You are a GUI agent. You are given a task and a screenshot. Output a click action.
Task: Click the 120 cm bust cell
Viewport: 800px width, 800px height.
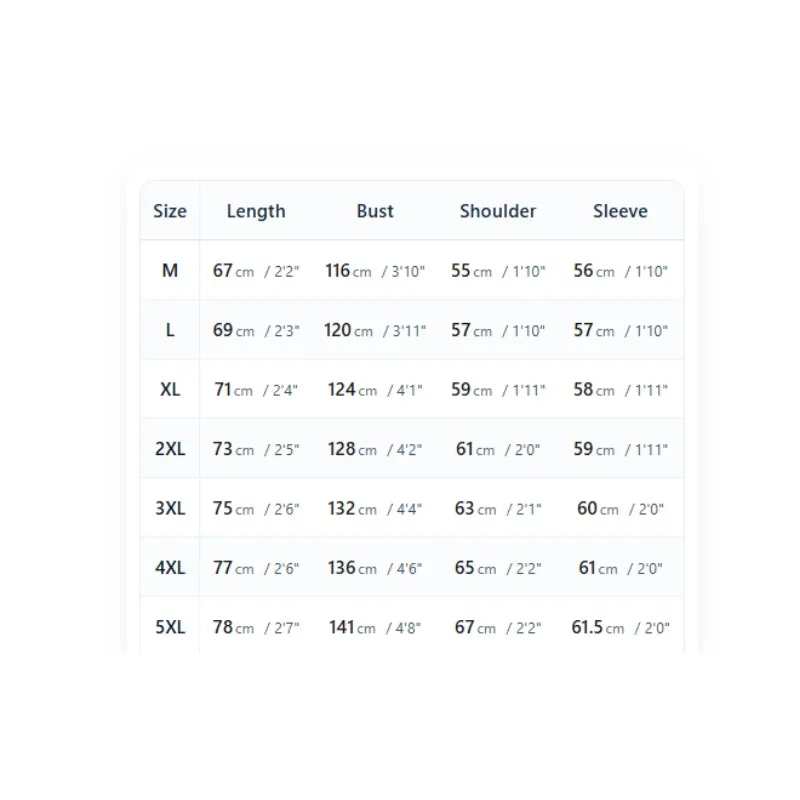(375, 331)
